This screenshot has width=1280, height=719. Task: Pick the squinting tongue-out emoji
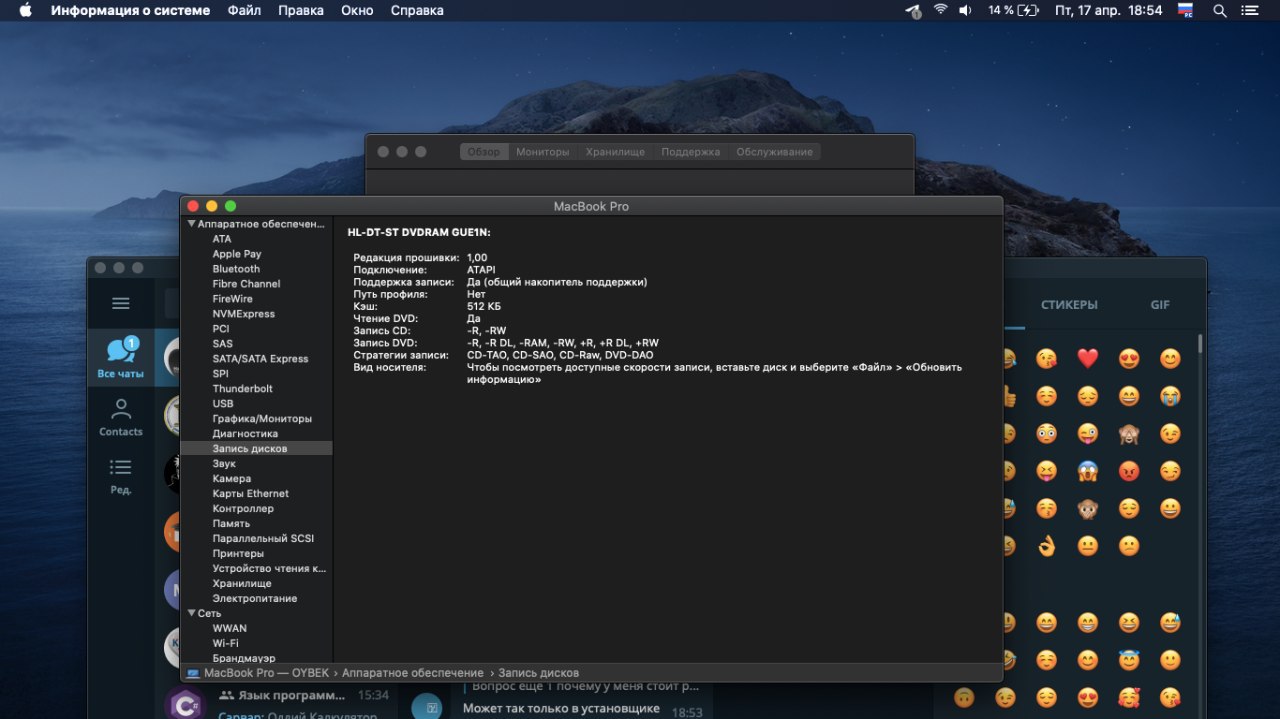(1047, 470)
